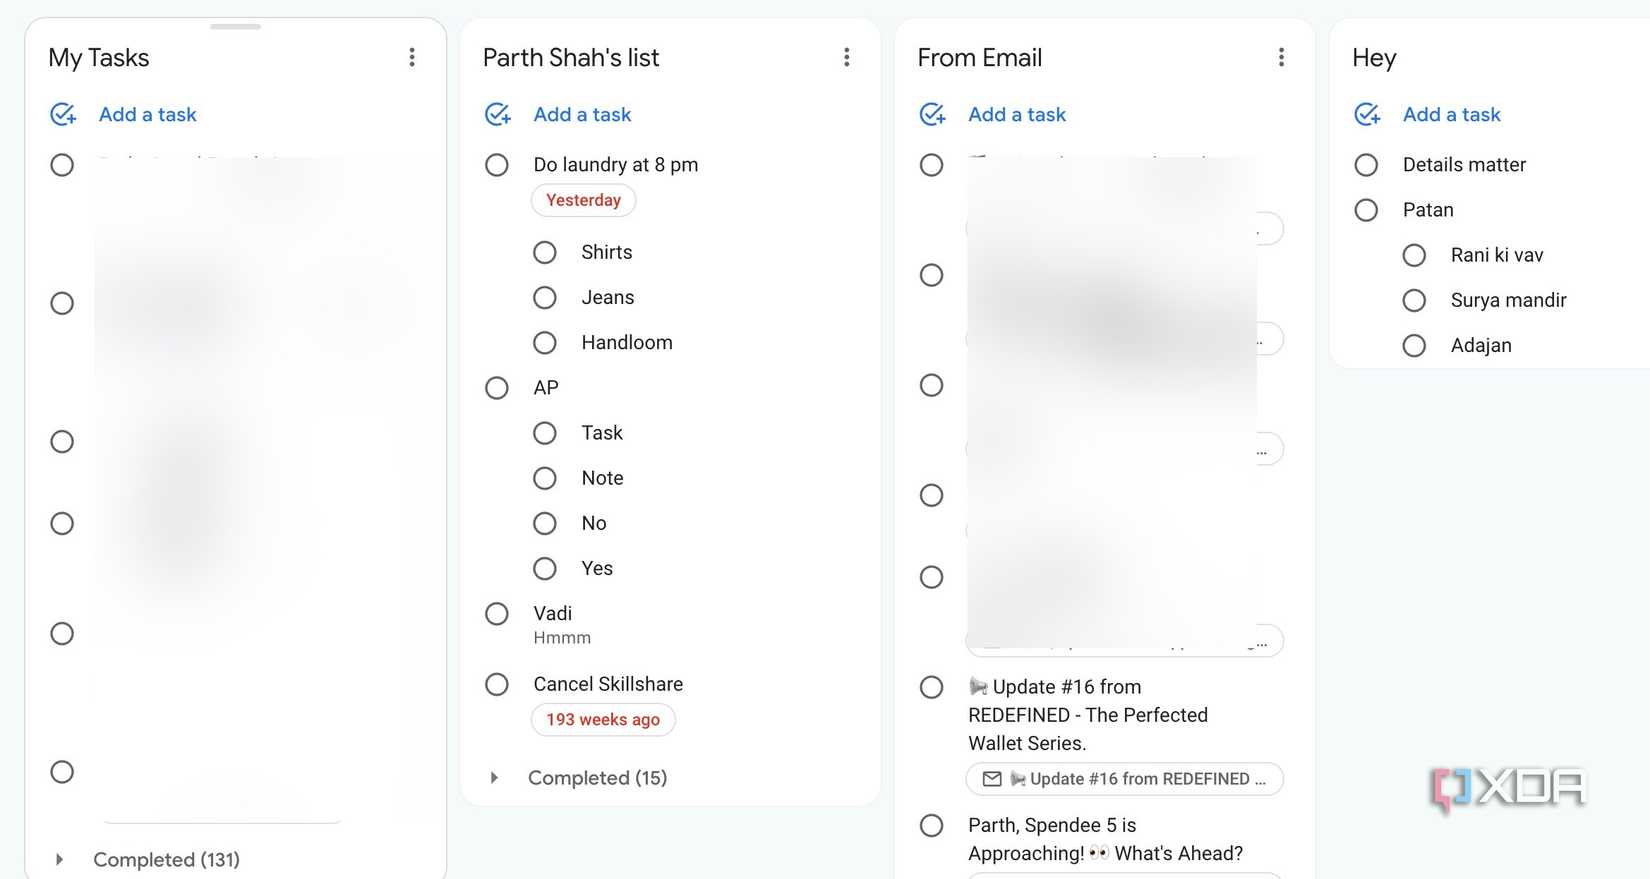Click the 'Yesterday' due date chip
1650x879 pixels.
click(583, 200)
